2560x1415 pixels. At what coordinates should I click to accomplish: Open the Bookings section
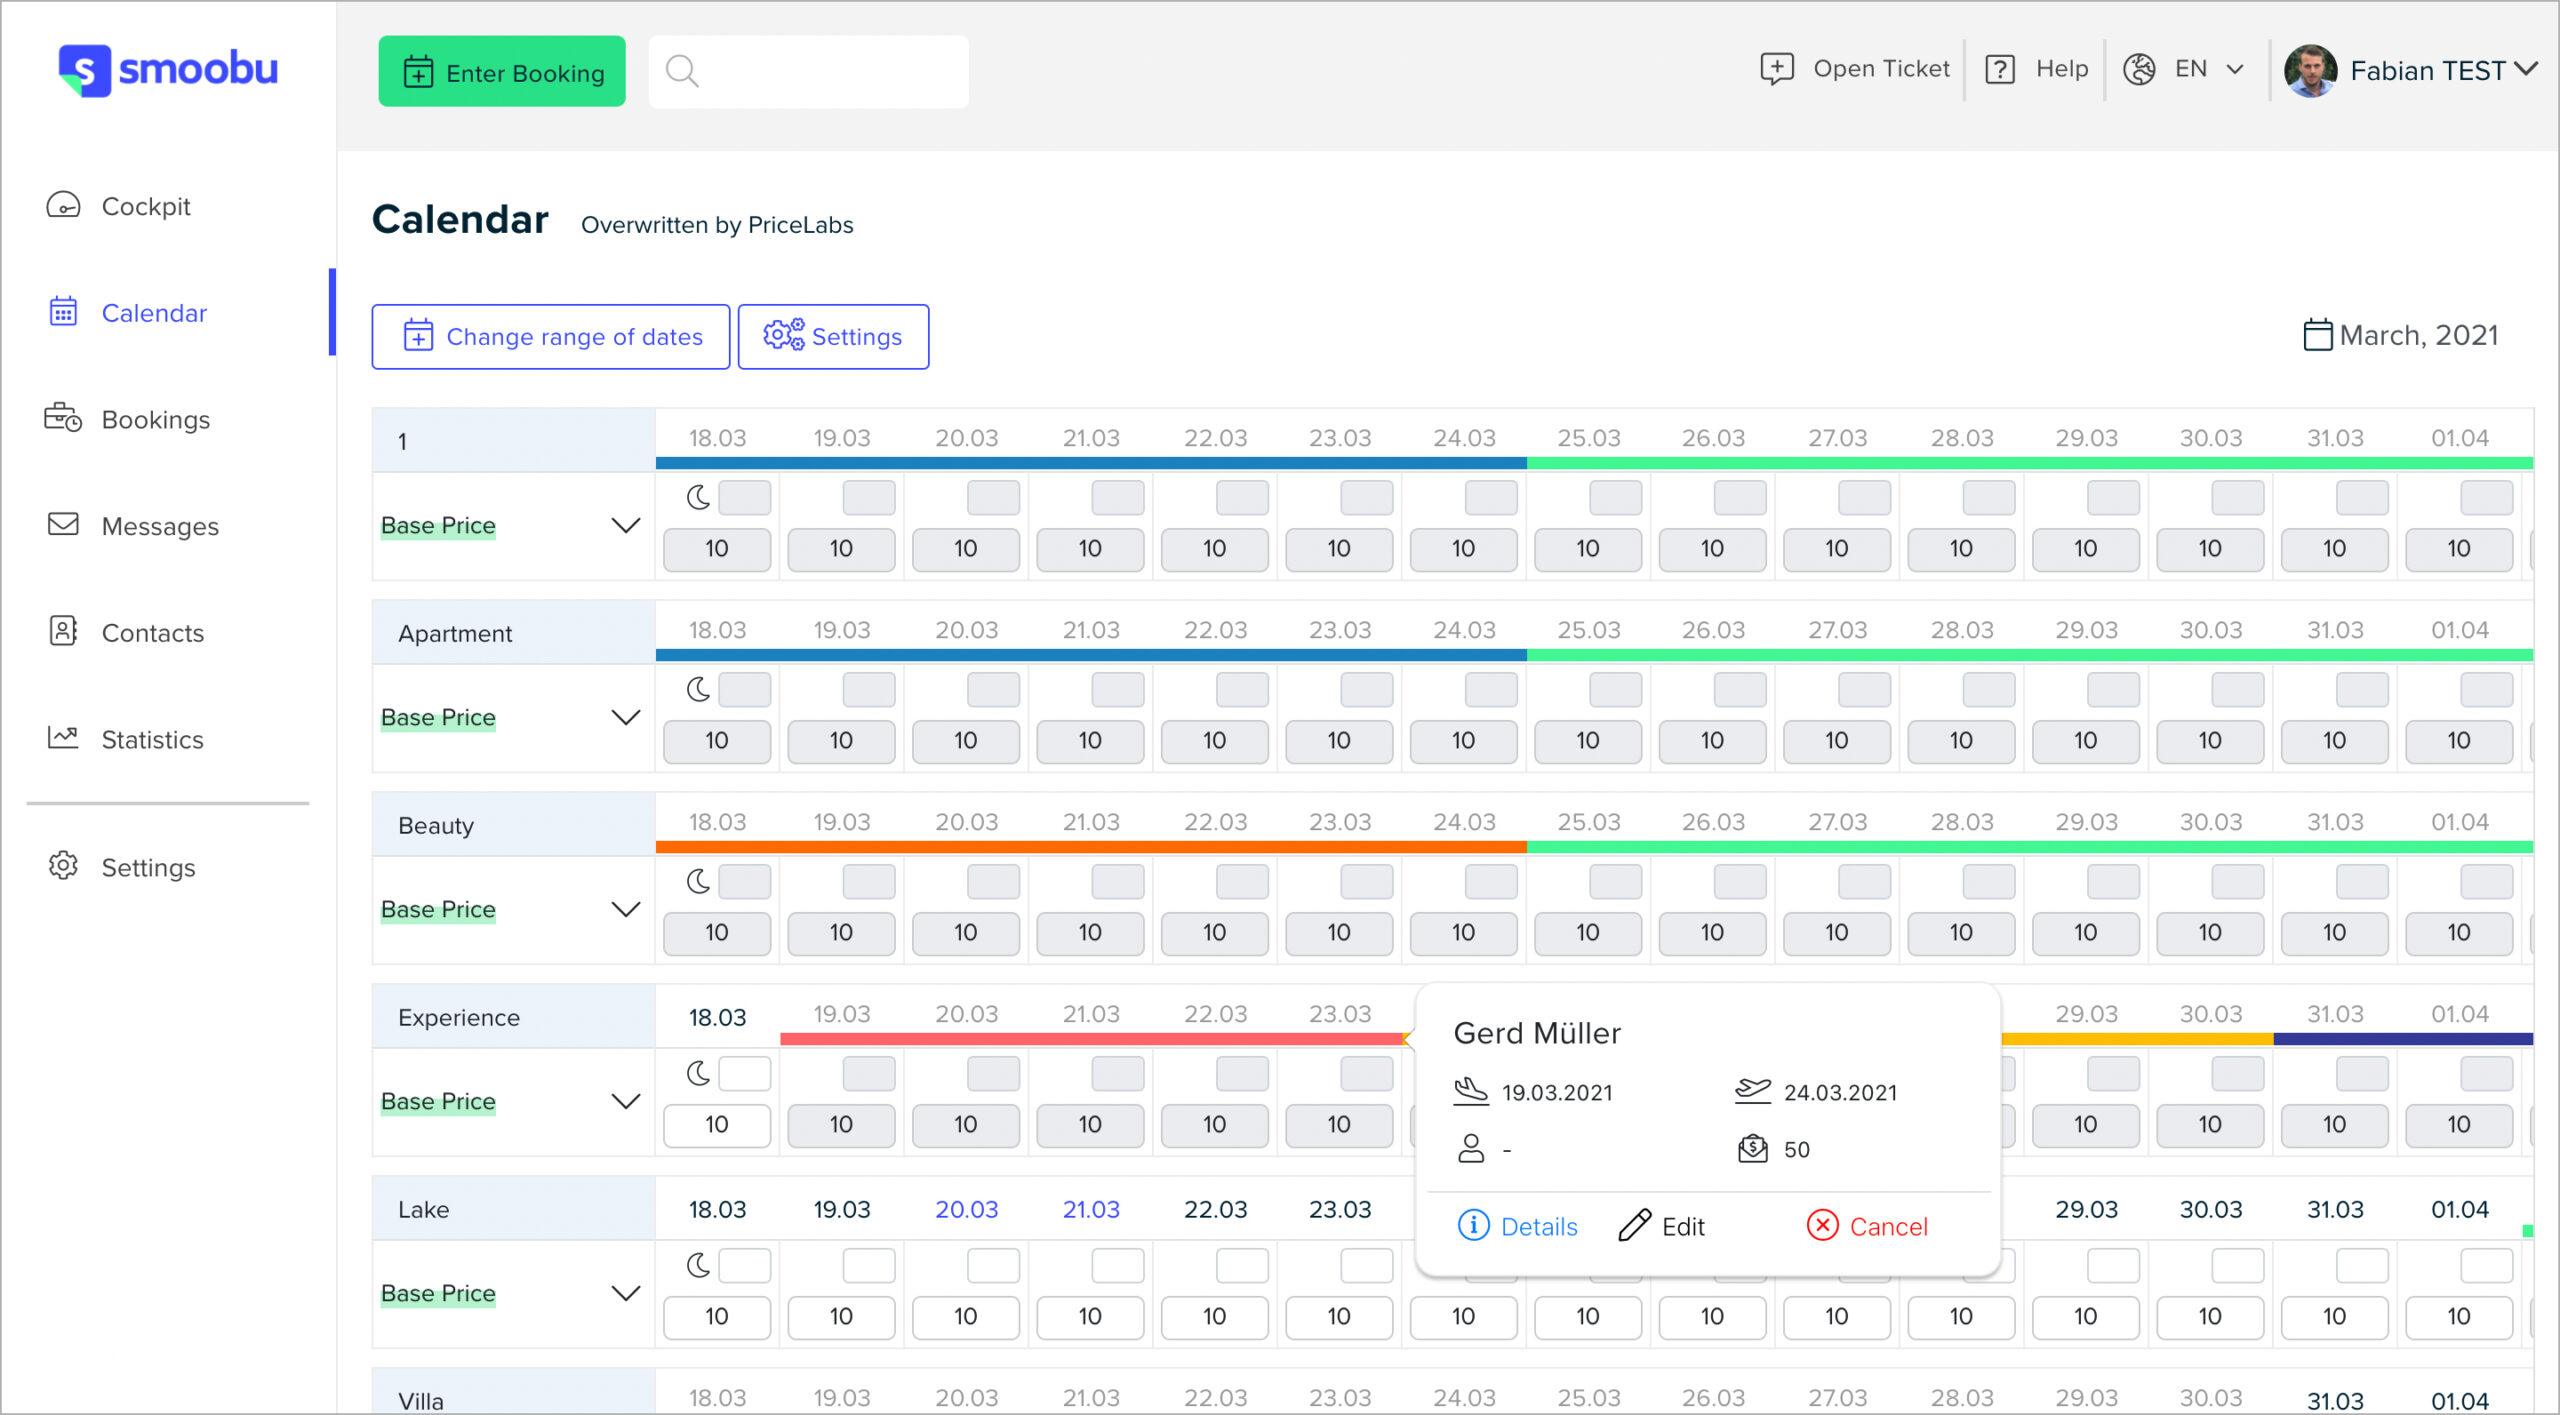(x=156, y=419)
